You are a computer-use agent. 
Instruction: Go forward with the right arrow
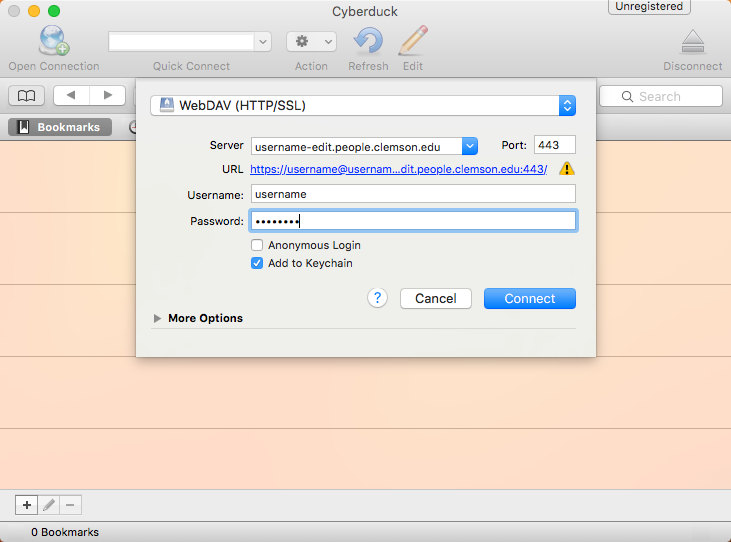108,96
